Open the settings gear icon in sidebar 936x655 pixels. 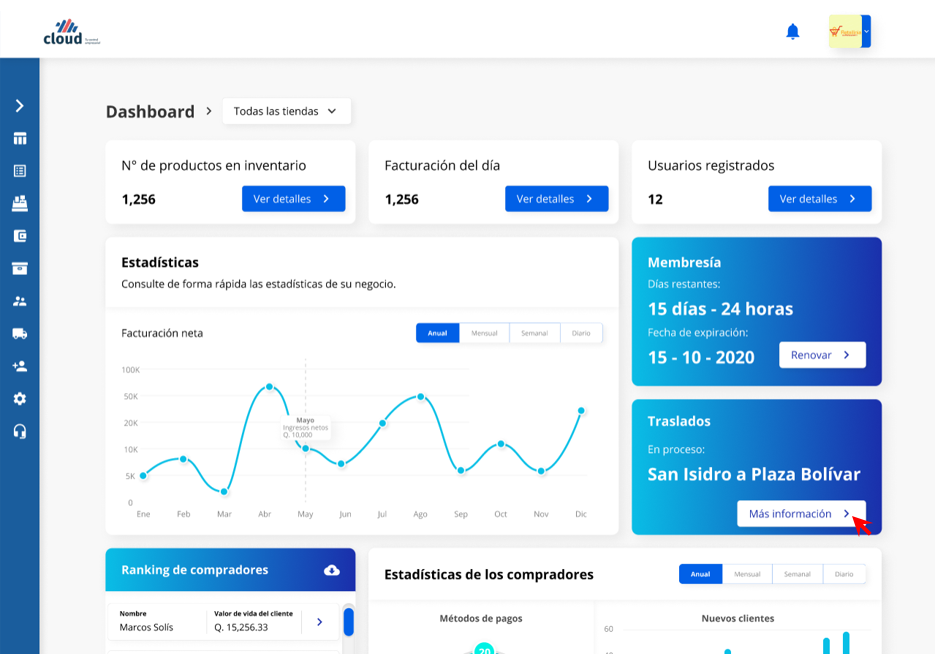(20, 398)
